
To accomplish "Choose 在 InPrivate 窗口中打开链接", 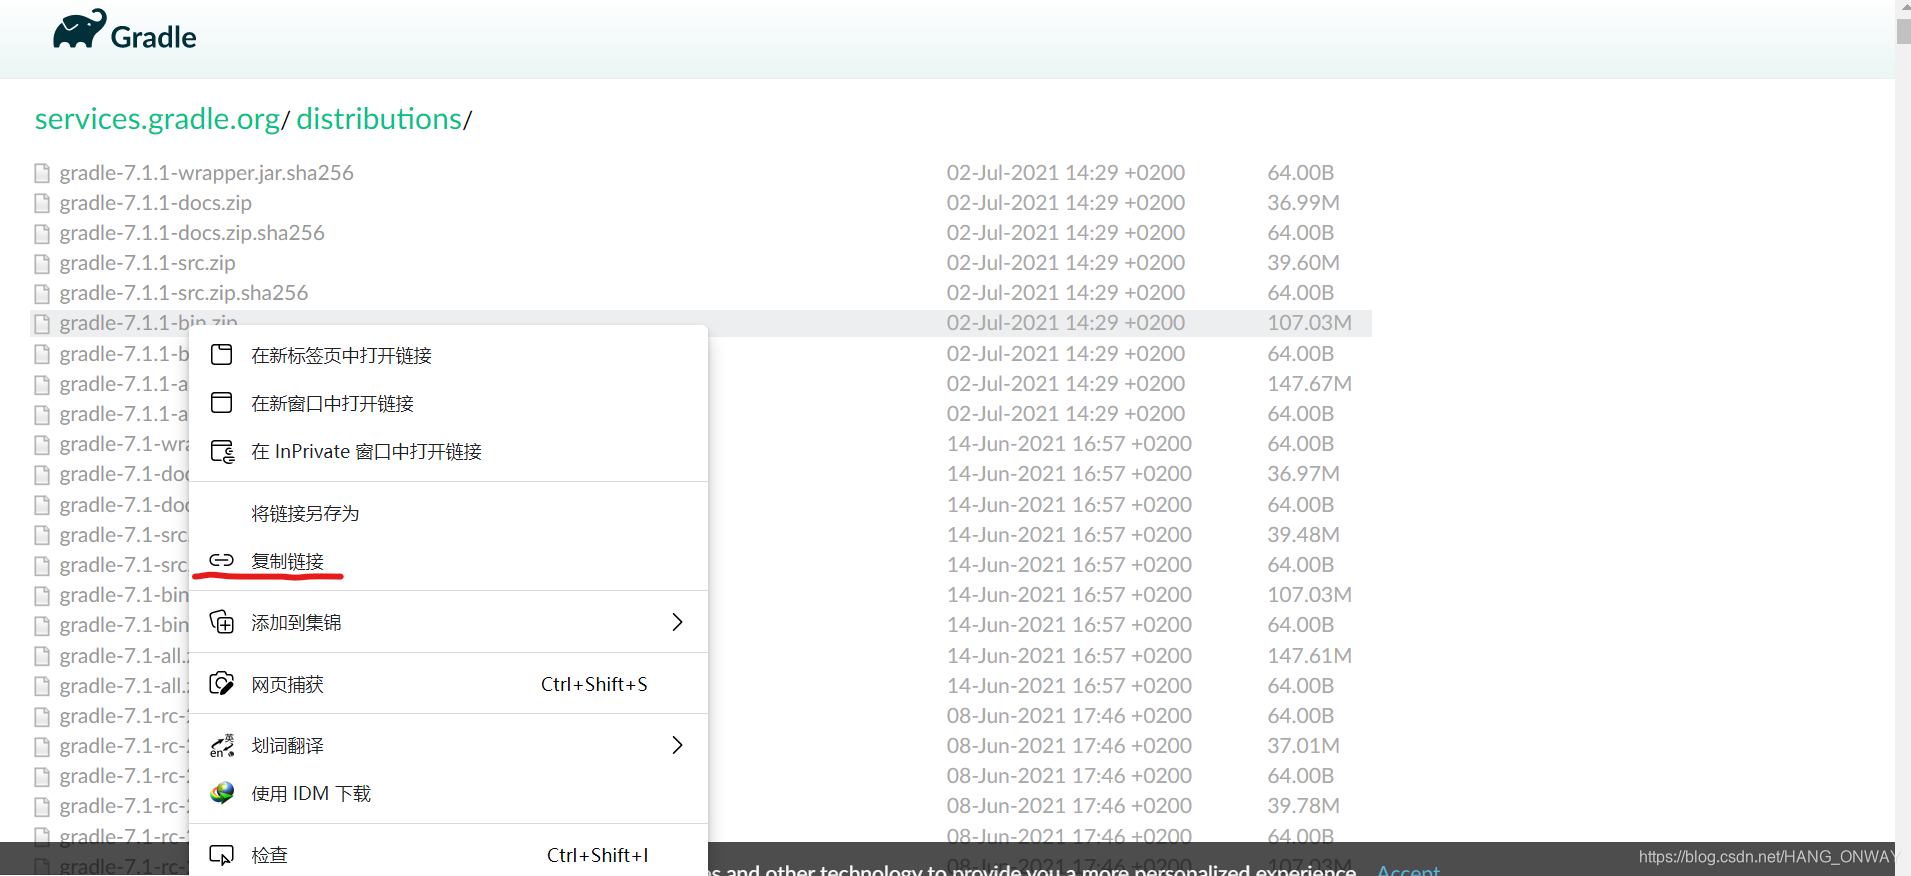I will point(448,451).
